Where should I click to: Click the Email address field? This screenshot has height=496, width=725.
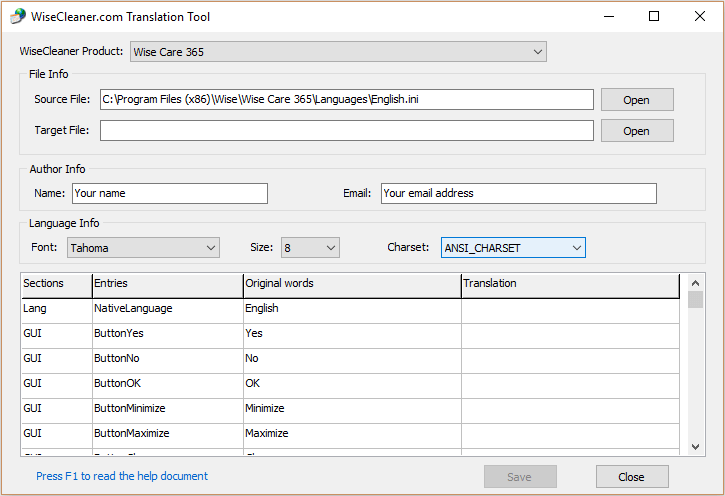[518, 193]
